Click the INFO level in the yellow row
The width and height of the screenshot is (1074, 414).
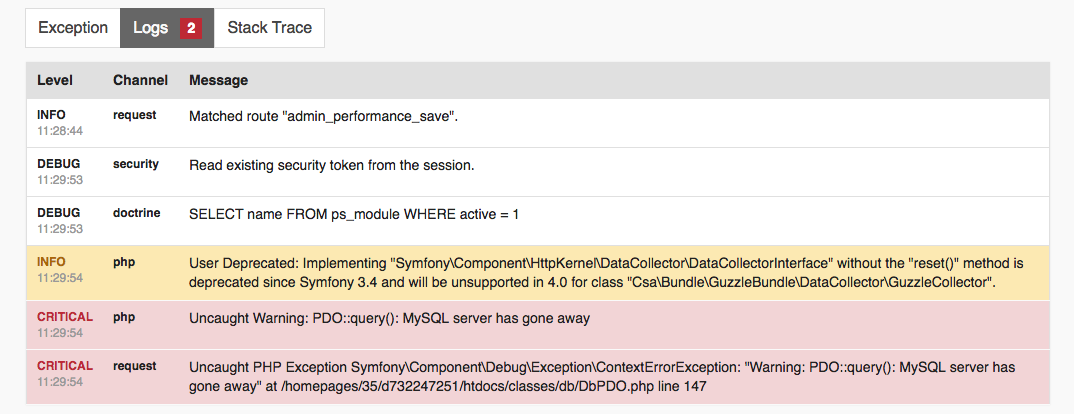51,262
